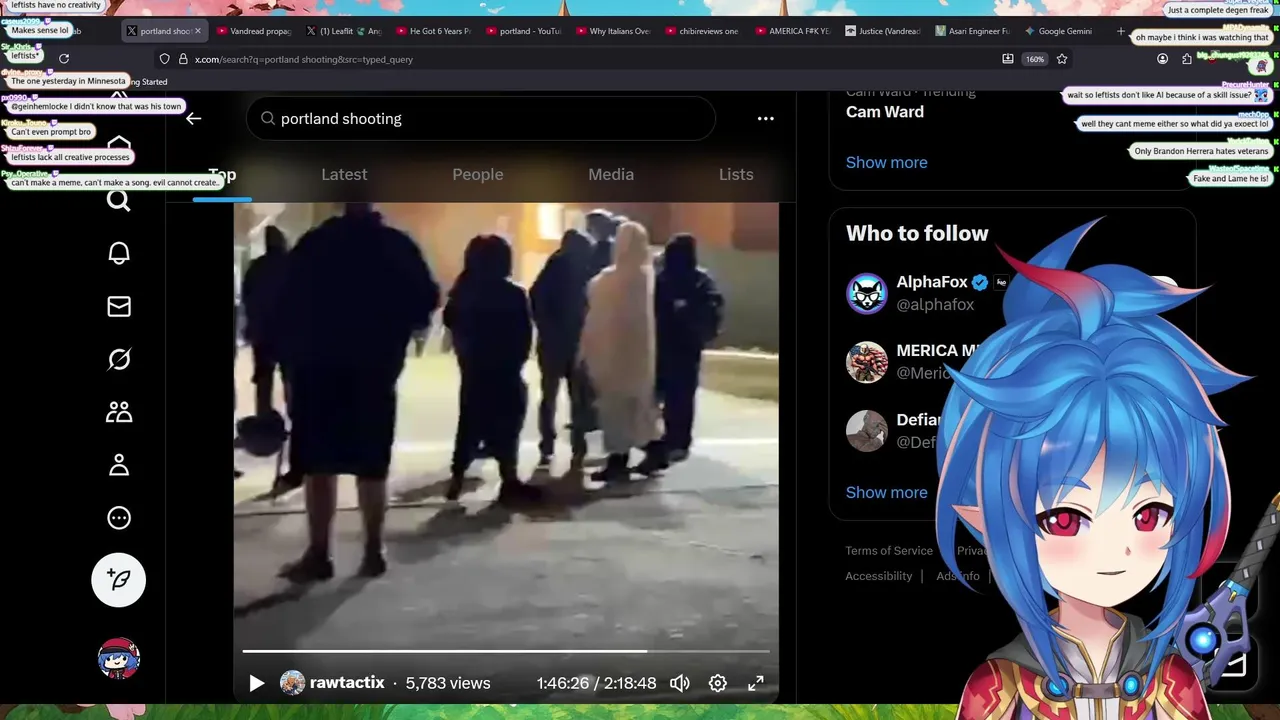
Task: Open browser extensions puzzle icon
Action: [1187, 59]
